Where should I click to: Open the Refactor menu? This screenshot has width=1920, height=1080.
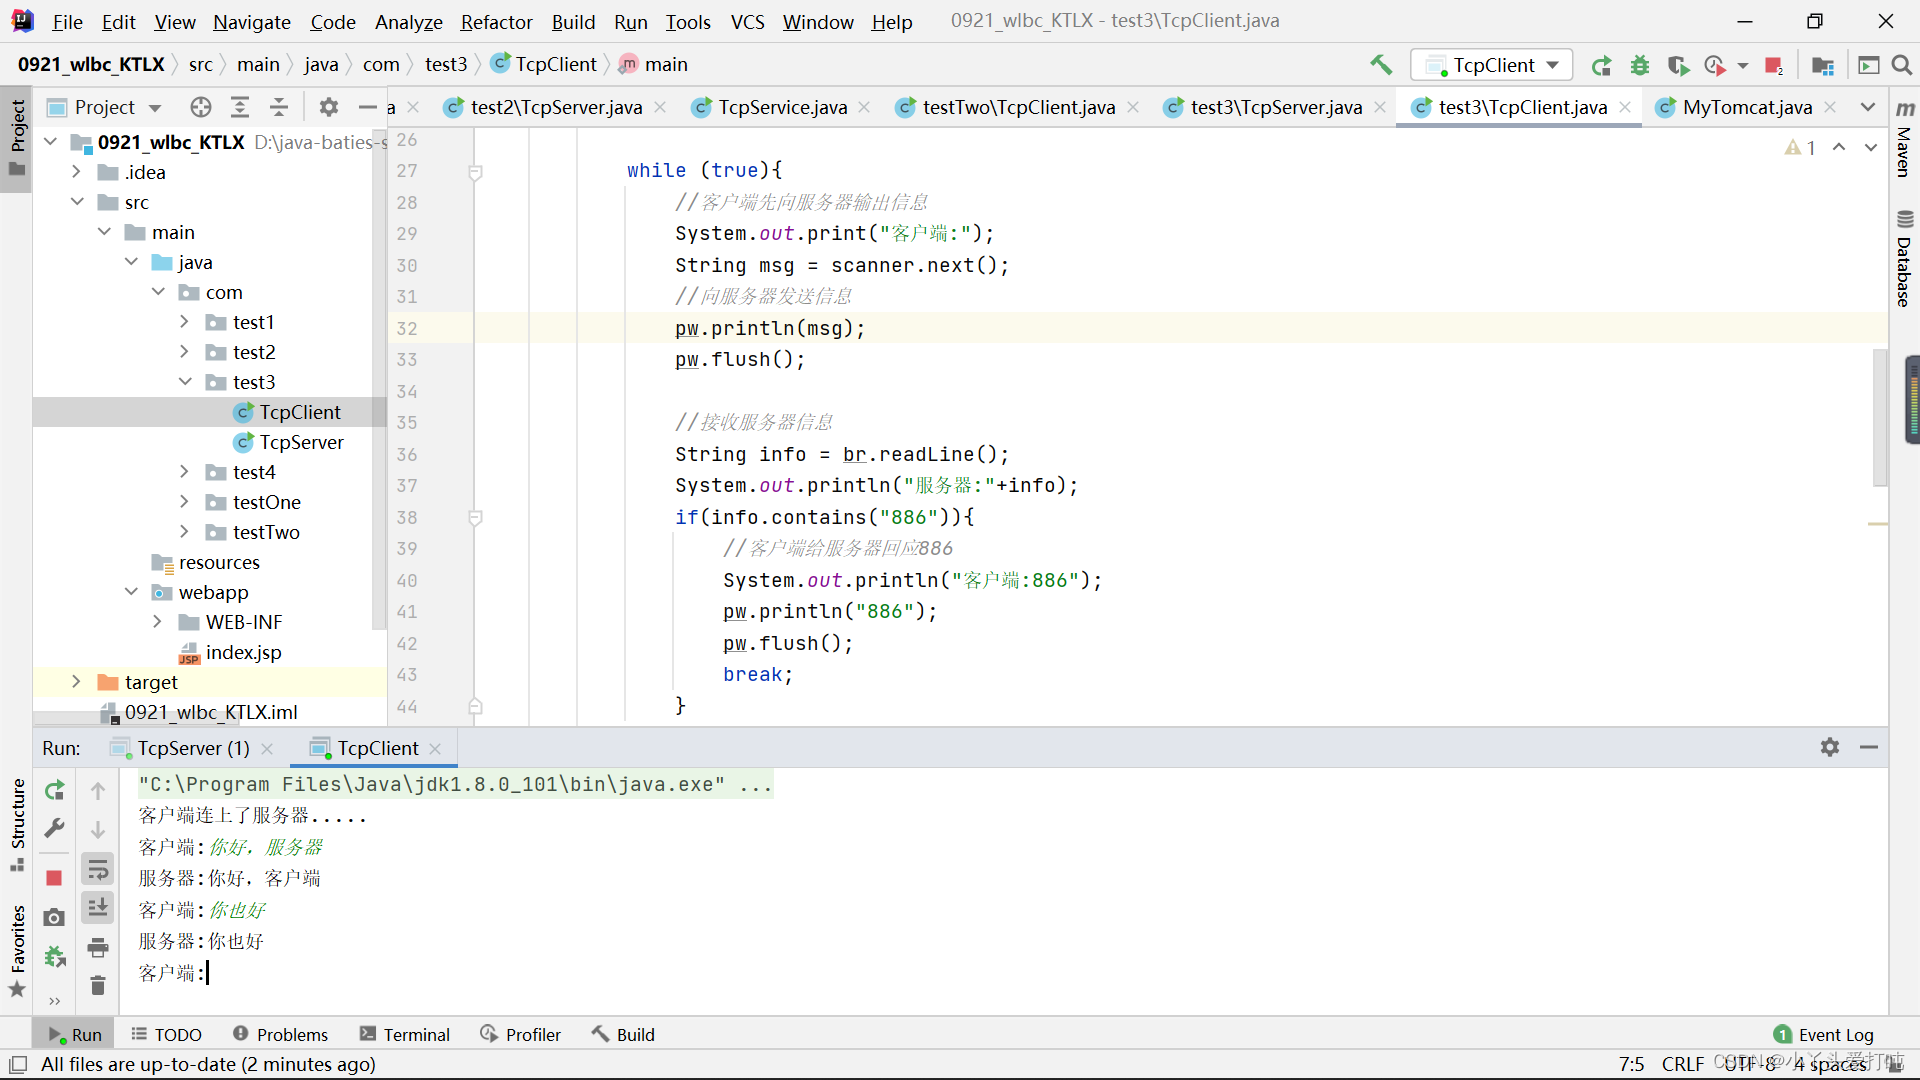click(496, 21)
